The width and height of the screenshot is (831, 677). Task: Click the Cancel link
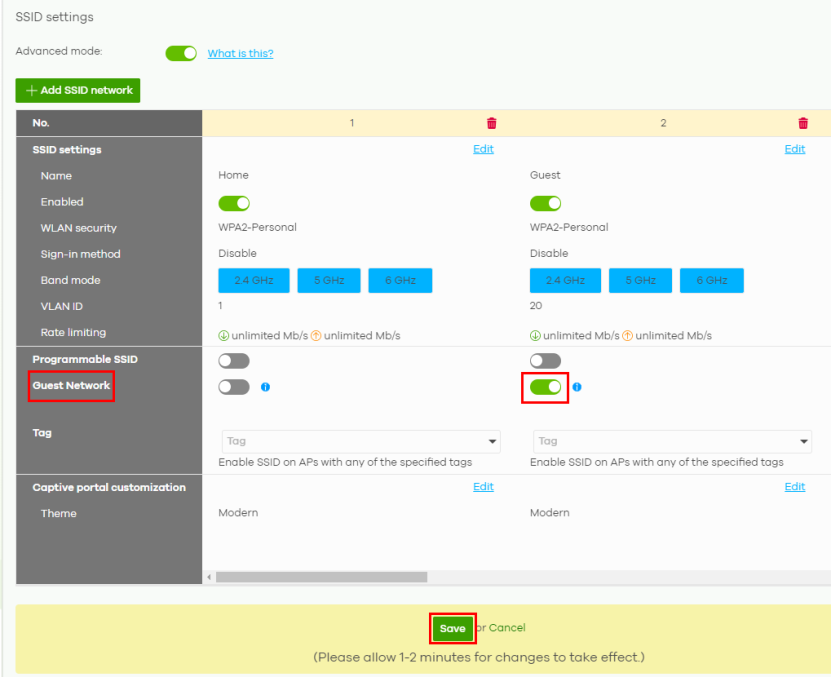click(x=507, y=628)
